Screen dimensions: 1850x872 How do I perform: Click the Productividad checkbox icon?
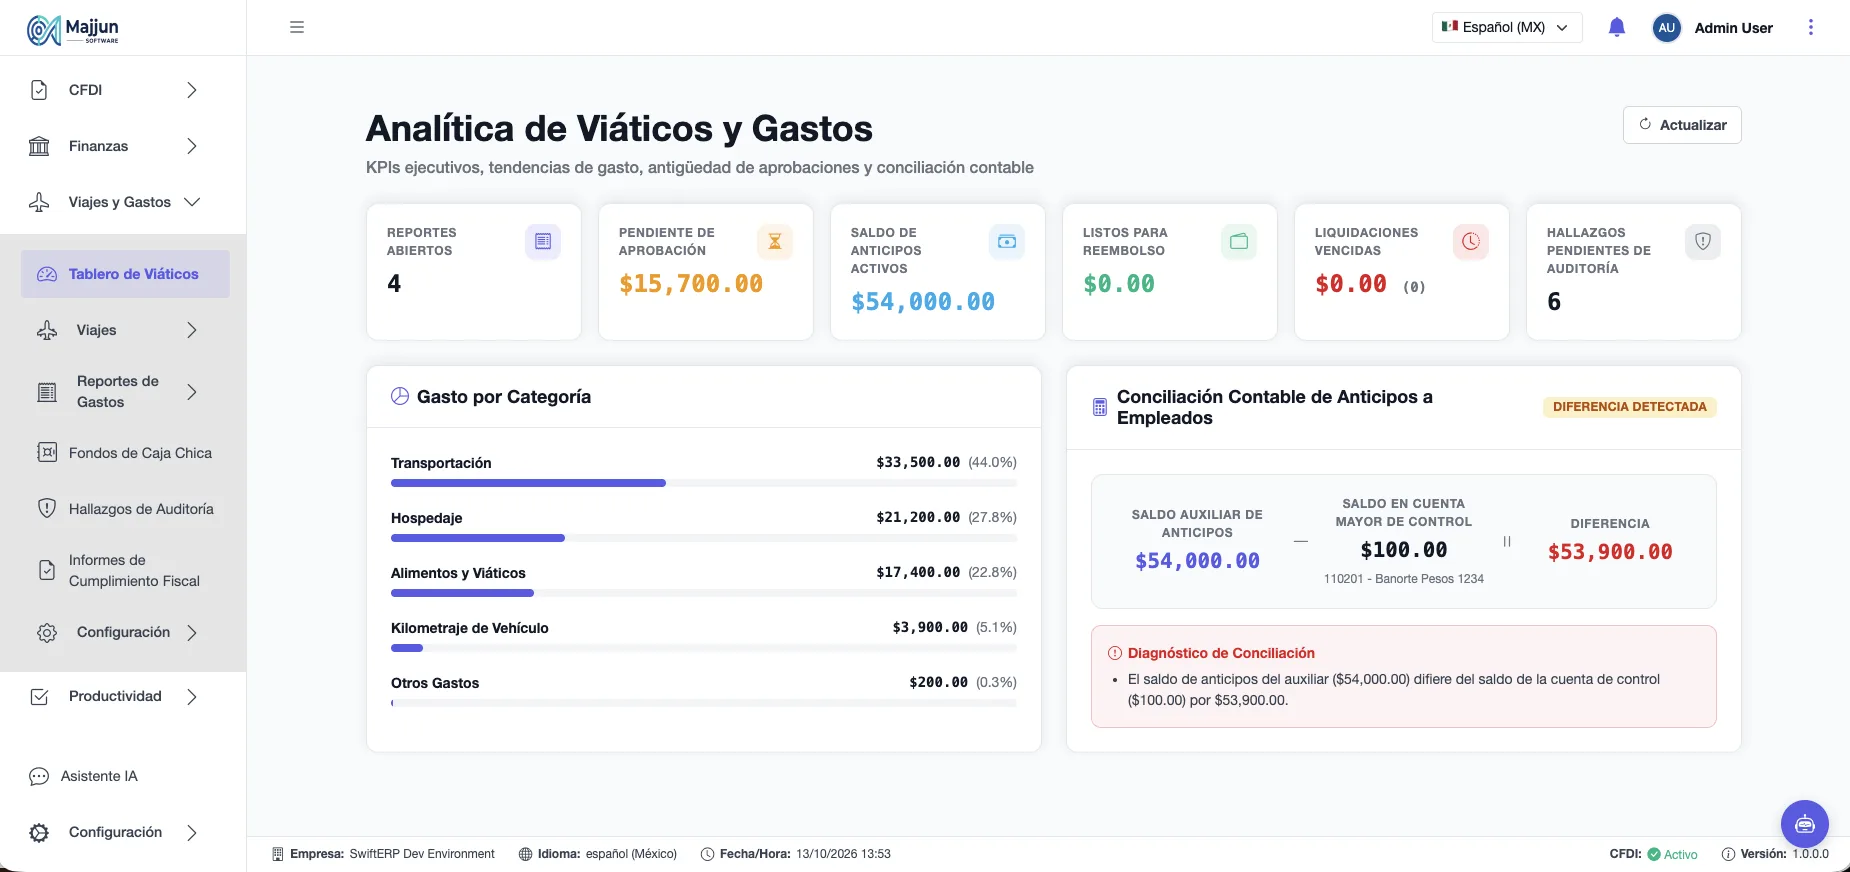coord(39,696)
